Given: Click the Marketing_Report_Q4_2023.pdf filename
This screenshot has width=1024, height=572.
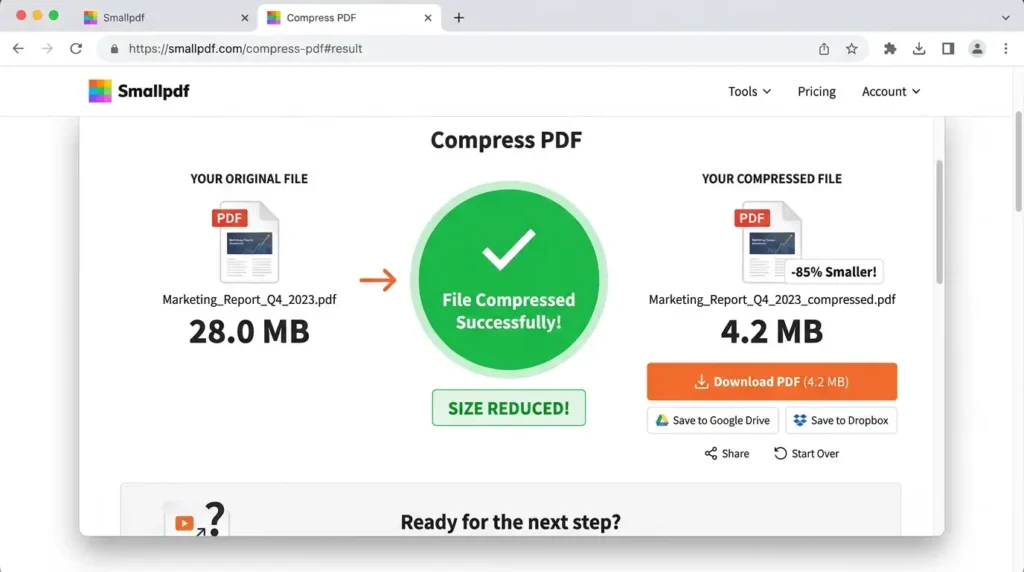Looking at the screenshot, I should [x=249, y=299].
